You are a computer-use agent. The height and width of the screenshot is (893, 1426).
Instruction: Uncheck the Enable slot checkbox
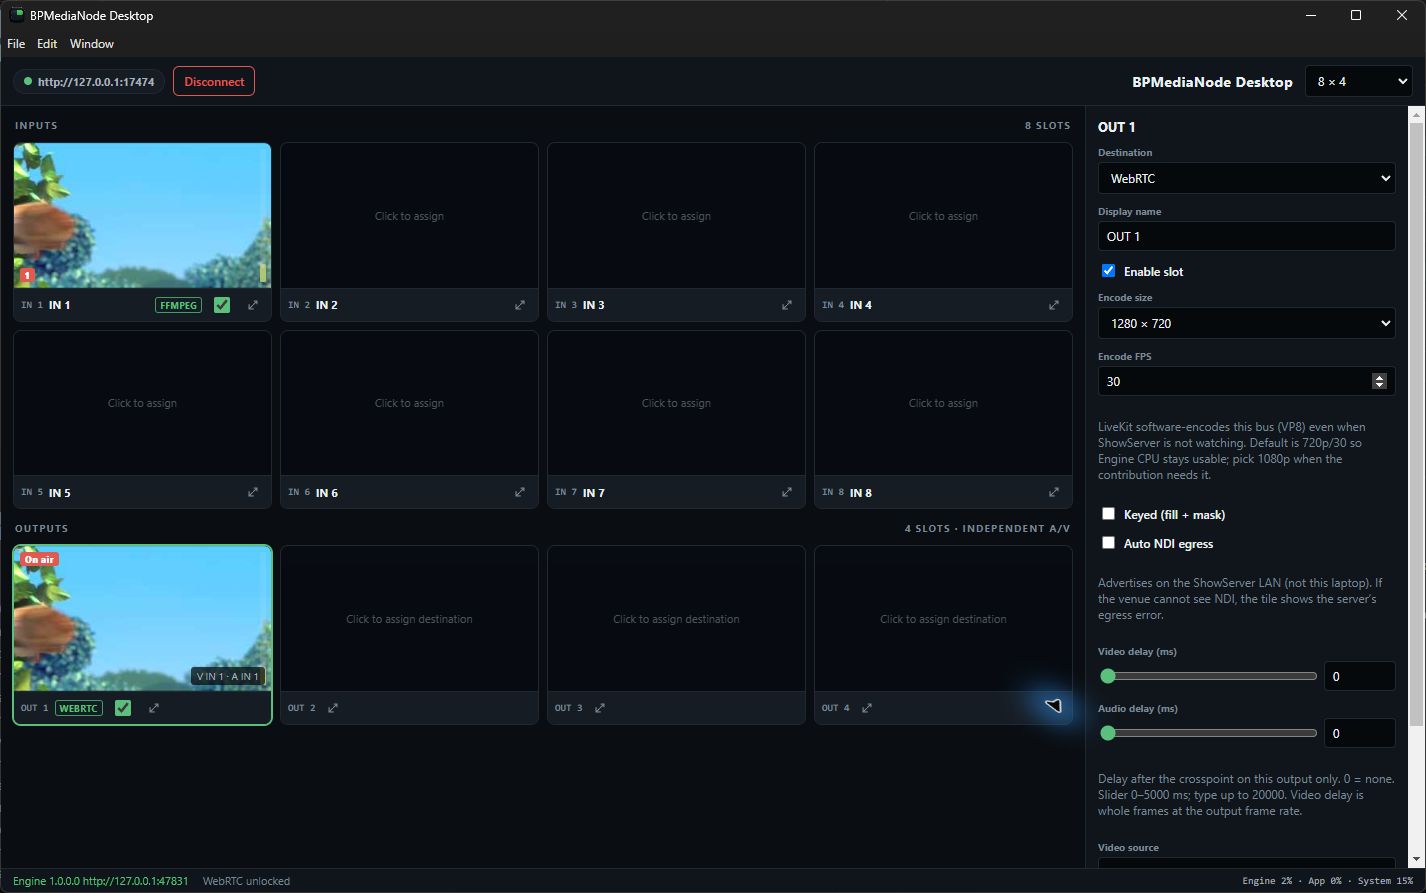click(1108, 271)
